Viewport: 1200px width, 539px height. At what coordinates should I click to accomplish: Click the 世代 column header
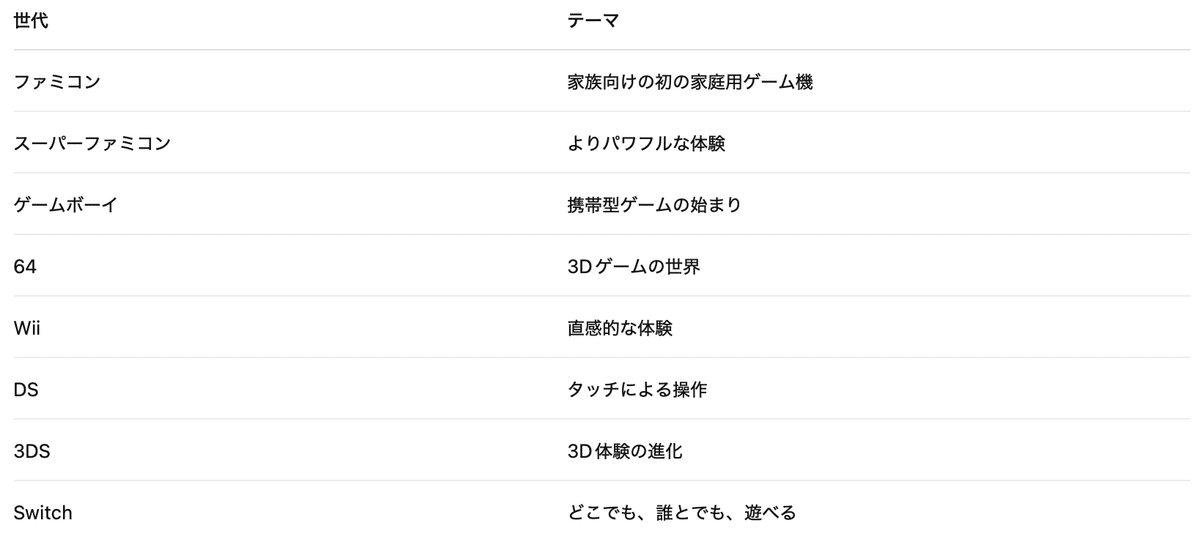pos(31,21)
